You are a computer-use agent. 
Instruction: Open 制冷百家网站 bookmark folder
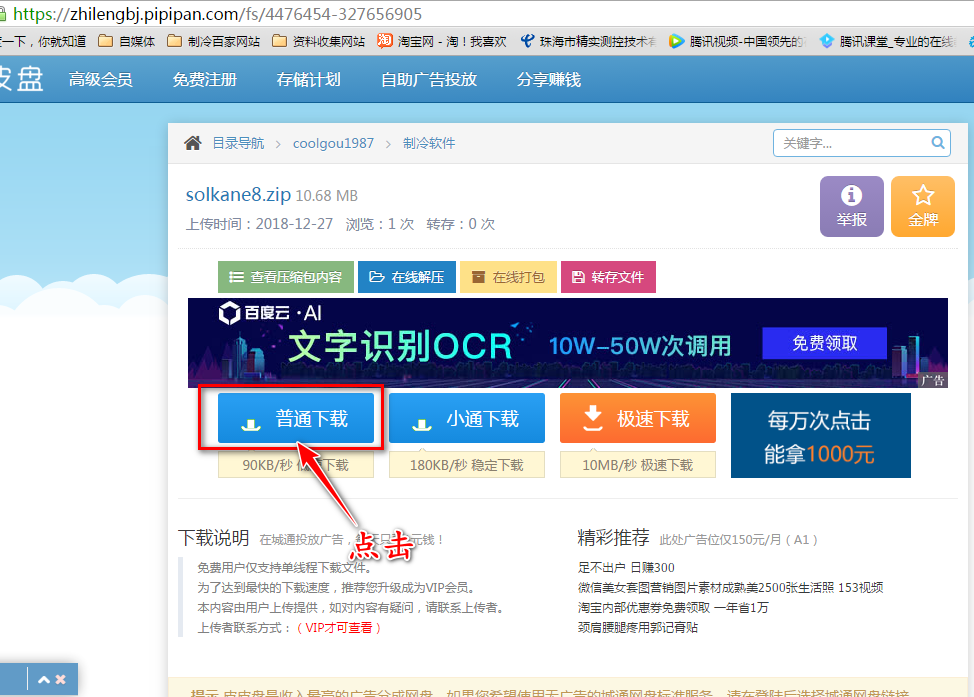(214, 41)
